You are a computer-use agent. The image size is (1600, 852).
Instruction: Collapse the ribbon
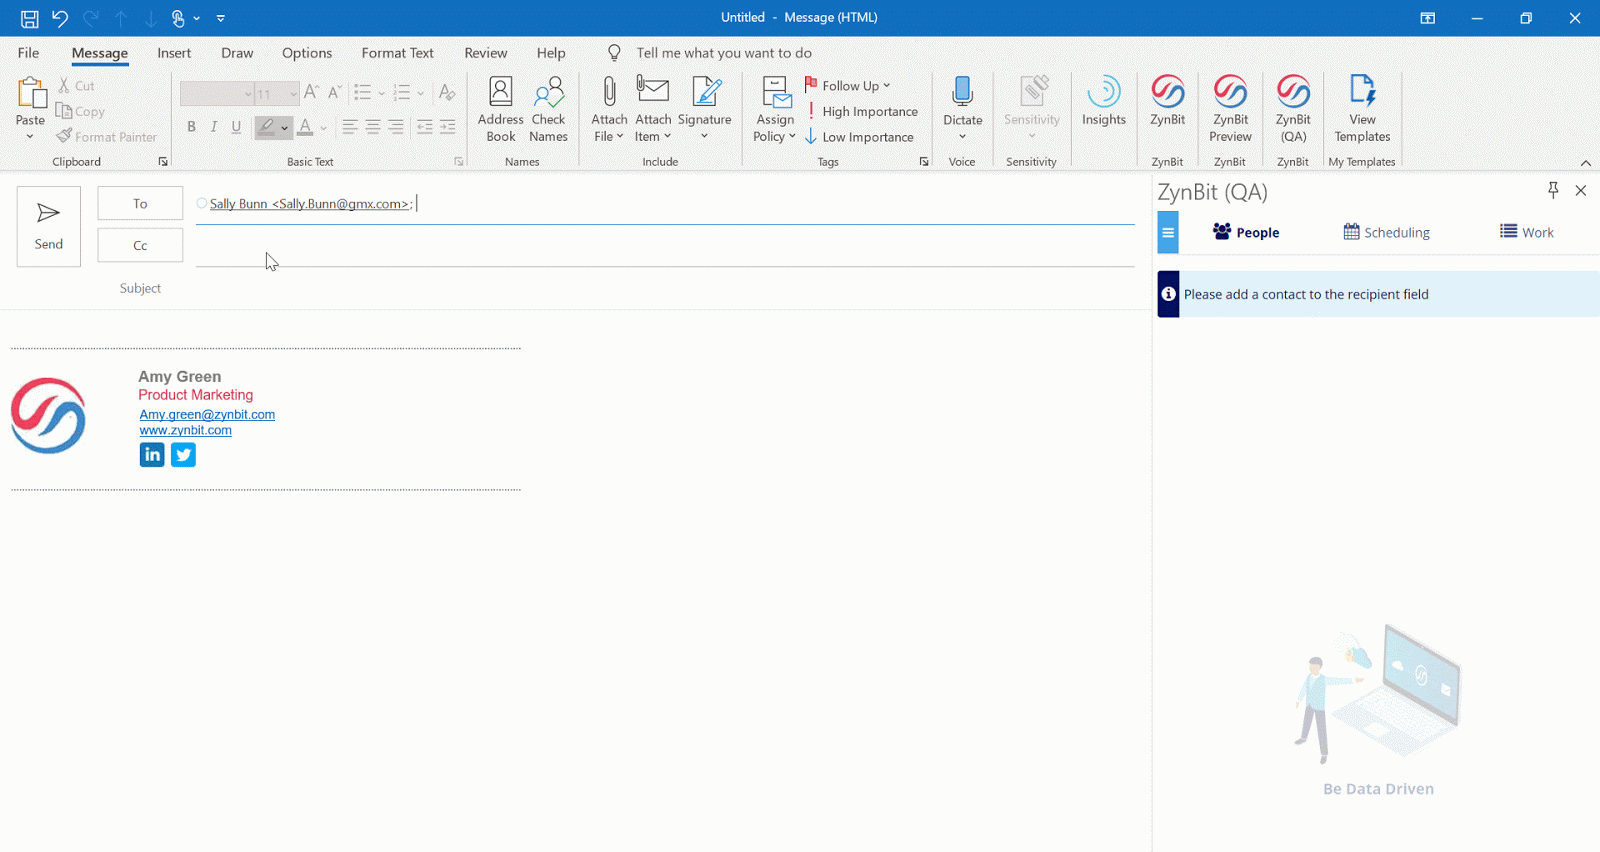pyautogui.click(x=1586, y=162)
